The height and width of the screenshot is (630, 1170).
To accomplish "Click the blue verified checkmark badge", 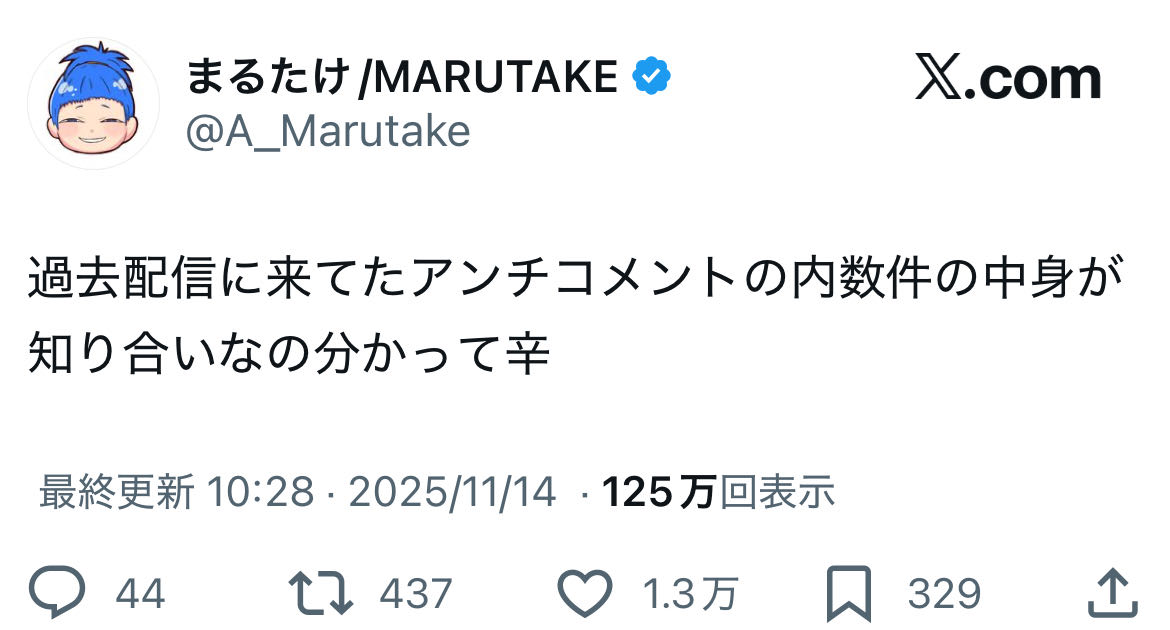I will [x=650, y=77].
